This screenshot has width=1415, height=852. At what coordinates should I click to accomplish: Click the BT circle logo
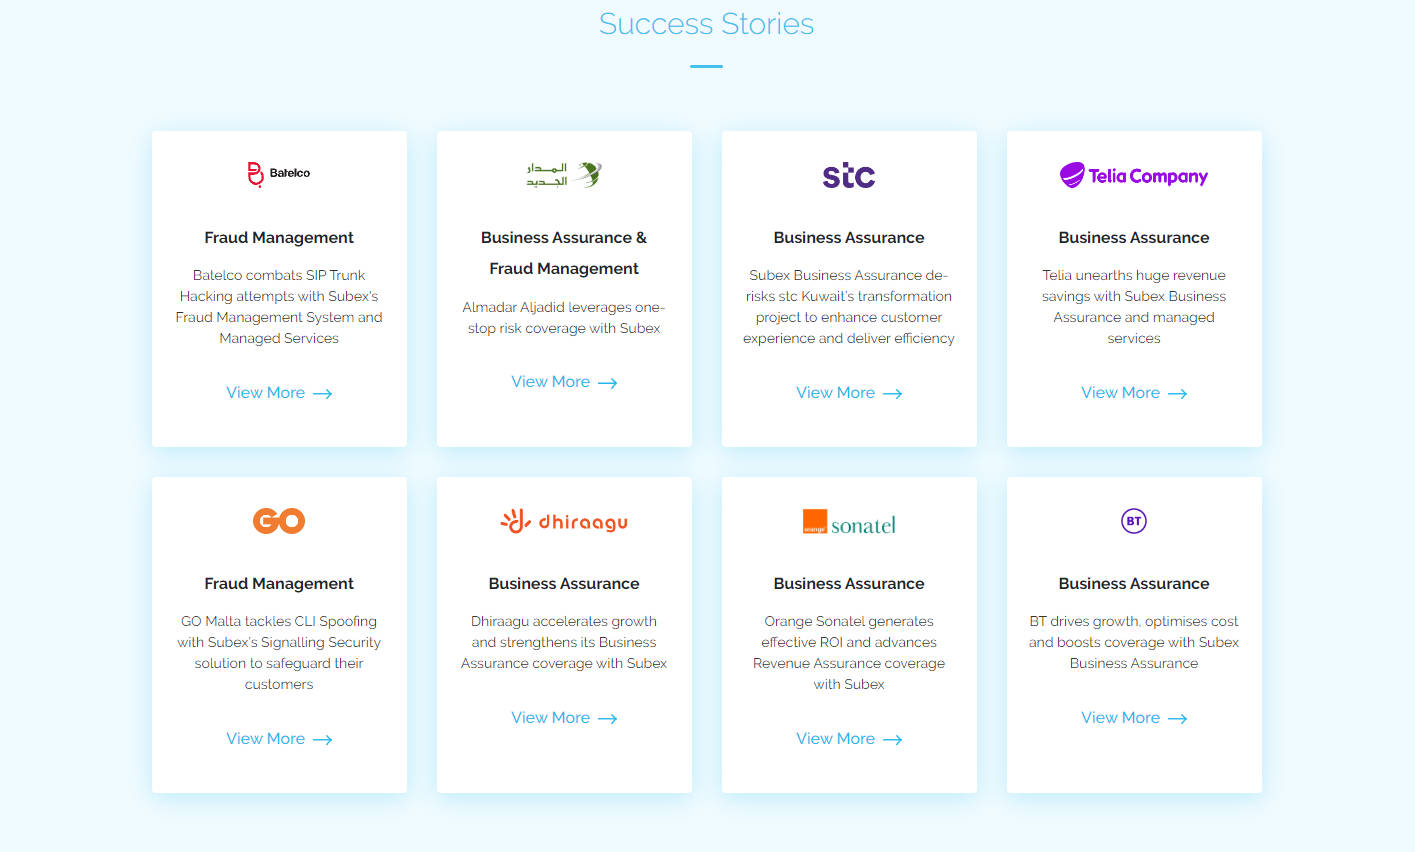1133,521
